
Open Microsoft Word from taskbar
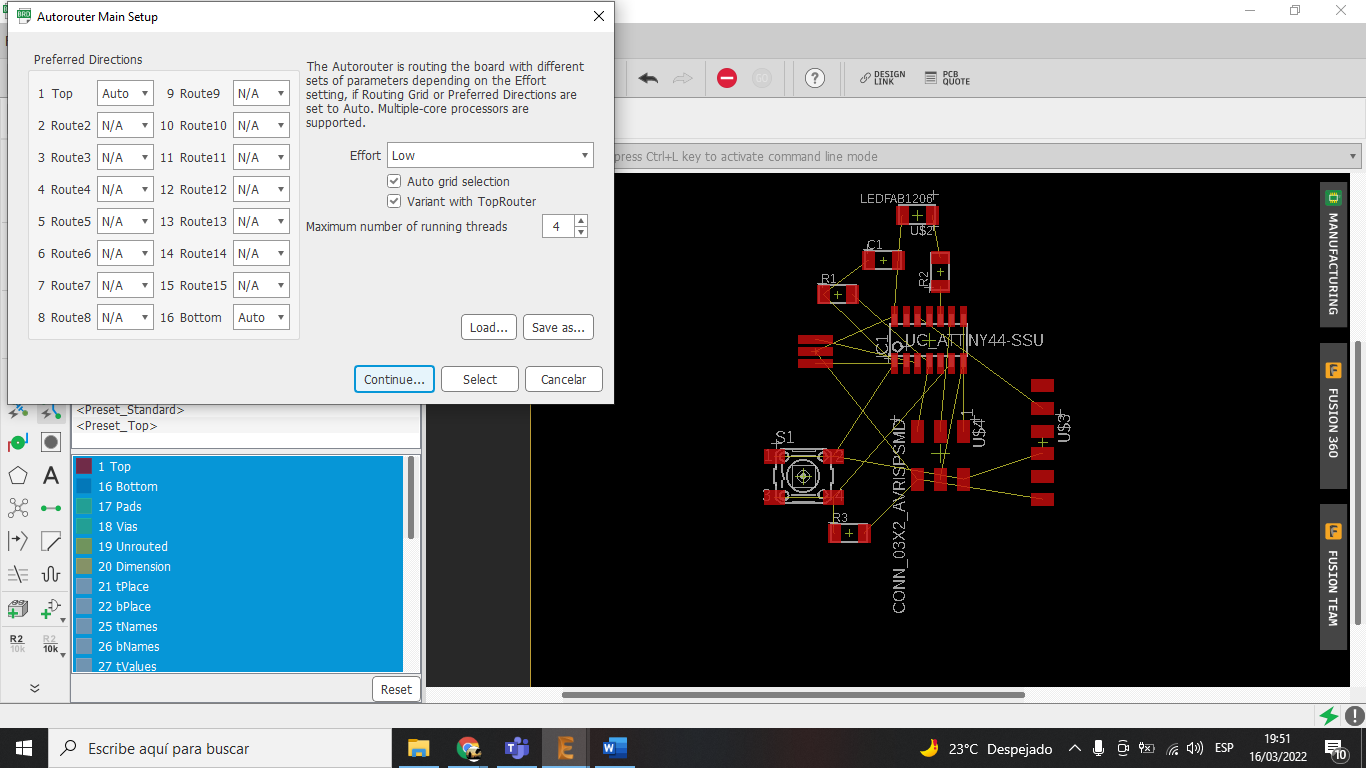pos(614,748)
